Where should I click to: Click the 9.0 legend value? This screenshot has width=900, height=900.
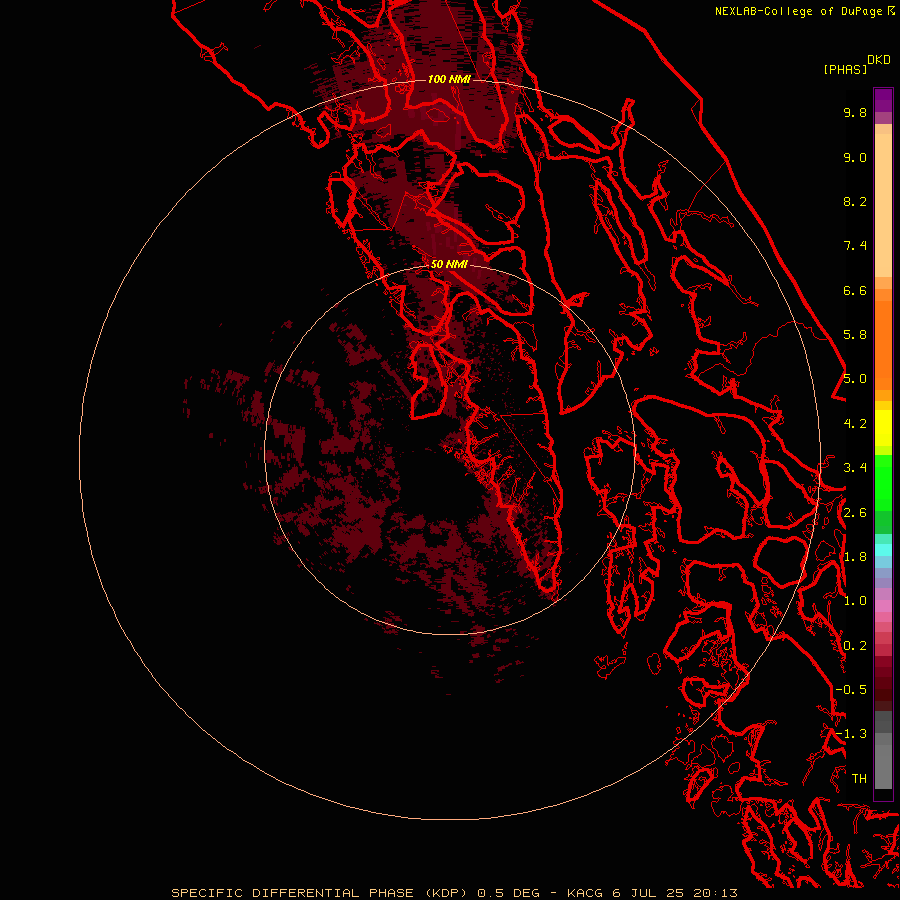pyautogui.click(x=855, y=157)
